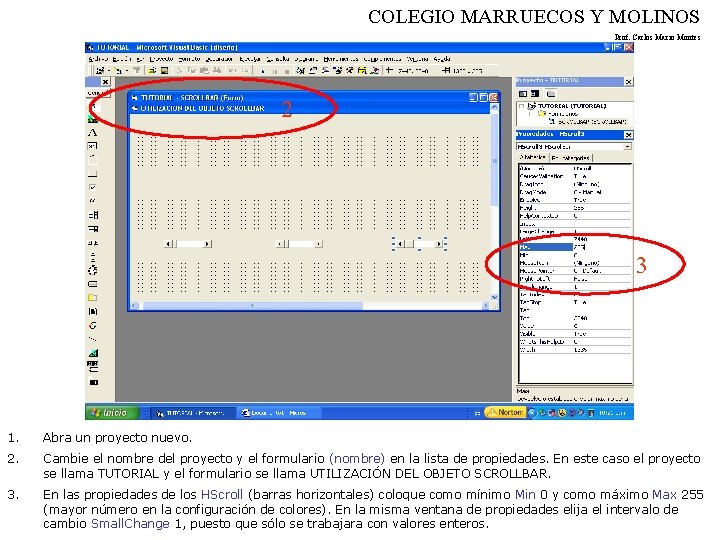Select the ComboBox control in the toolbox
Image resolution: width=720 pixels, height=540 pixels.
point(93,215)
